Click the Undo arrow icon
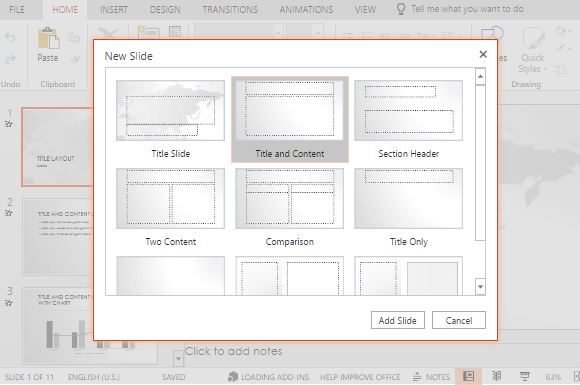This screenshot has height=385, width=580. tap(10, 37)
